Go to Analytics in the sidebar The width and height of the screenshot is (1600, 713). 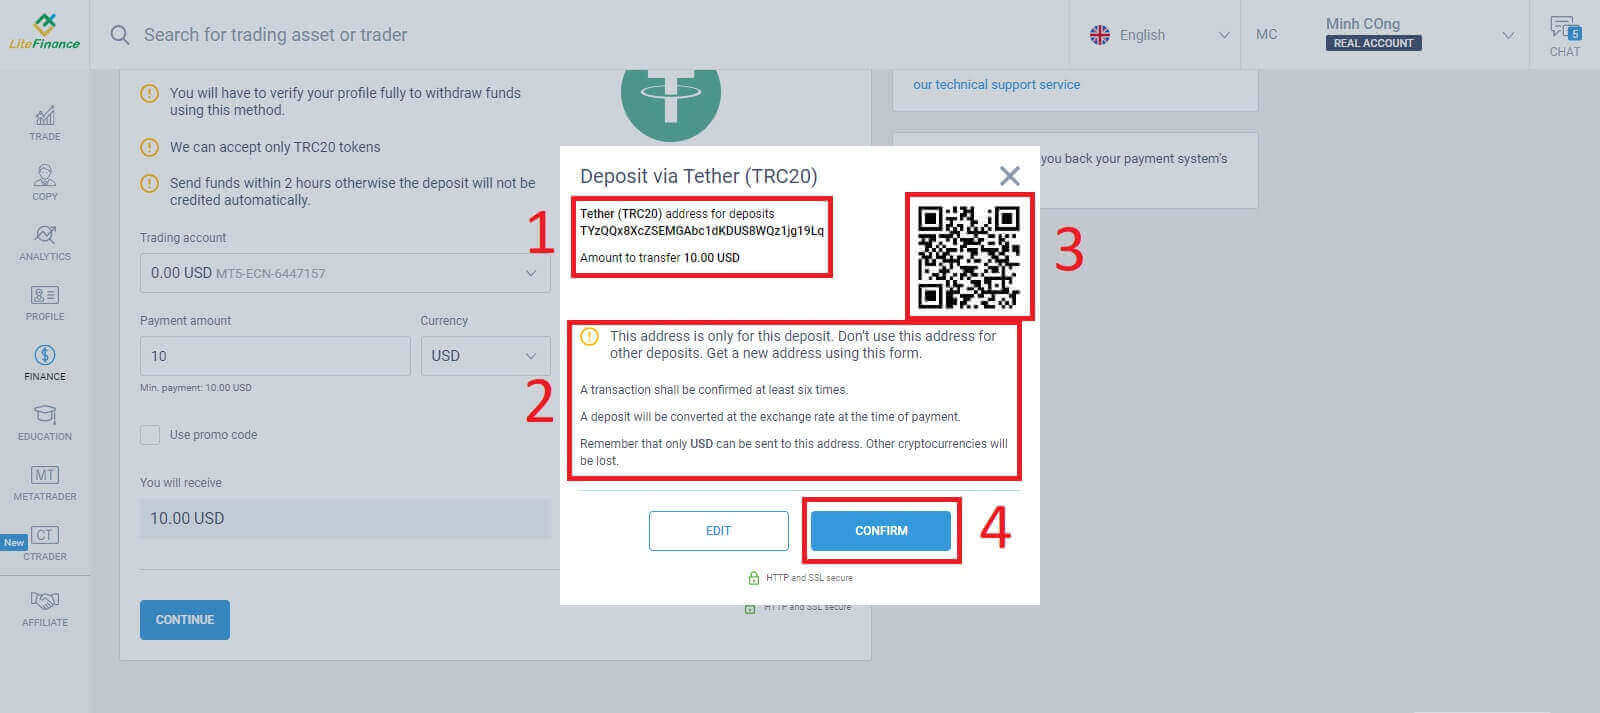tap(45, 242)
